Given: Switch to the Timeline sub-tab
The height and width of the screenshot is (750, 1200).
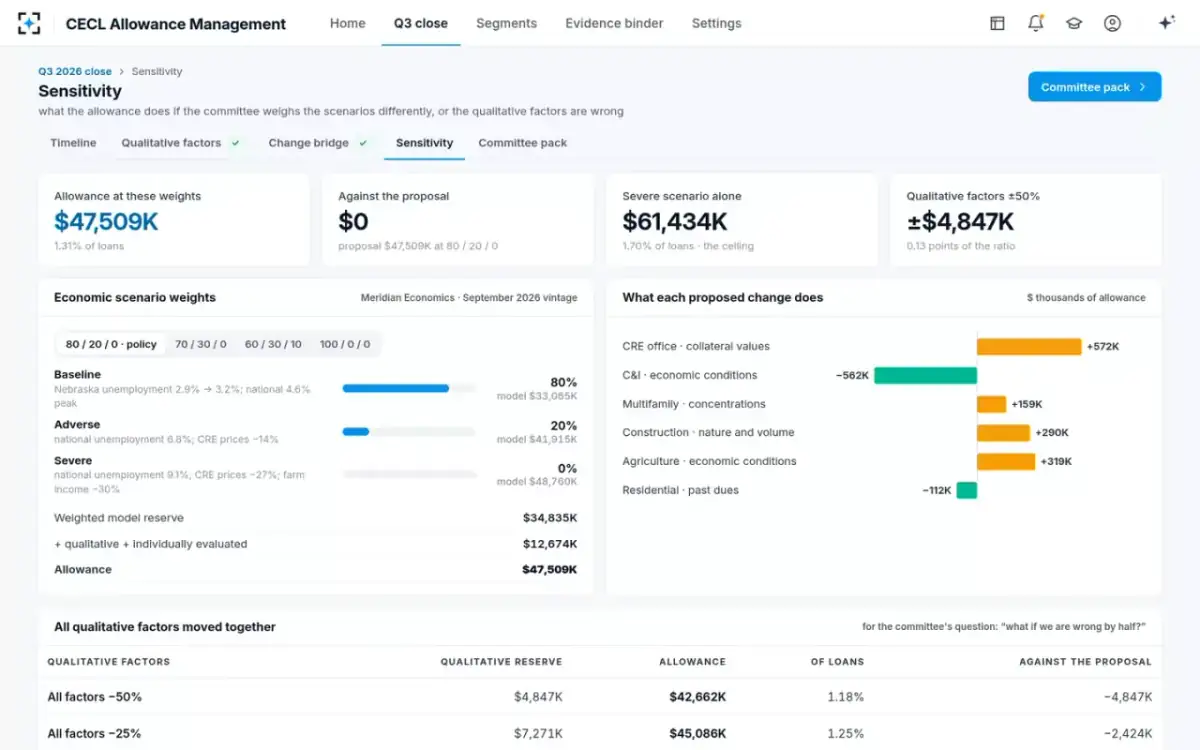Looking at the screenshot, I should (x=73, y=143).
